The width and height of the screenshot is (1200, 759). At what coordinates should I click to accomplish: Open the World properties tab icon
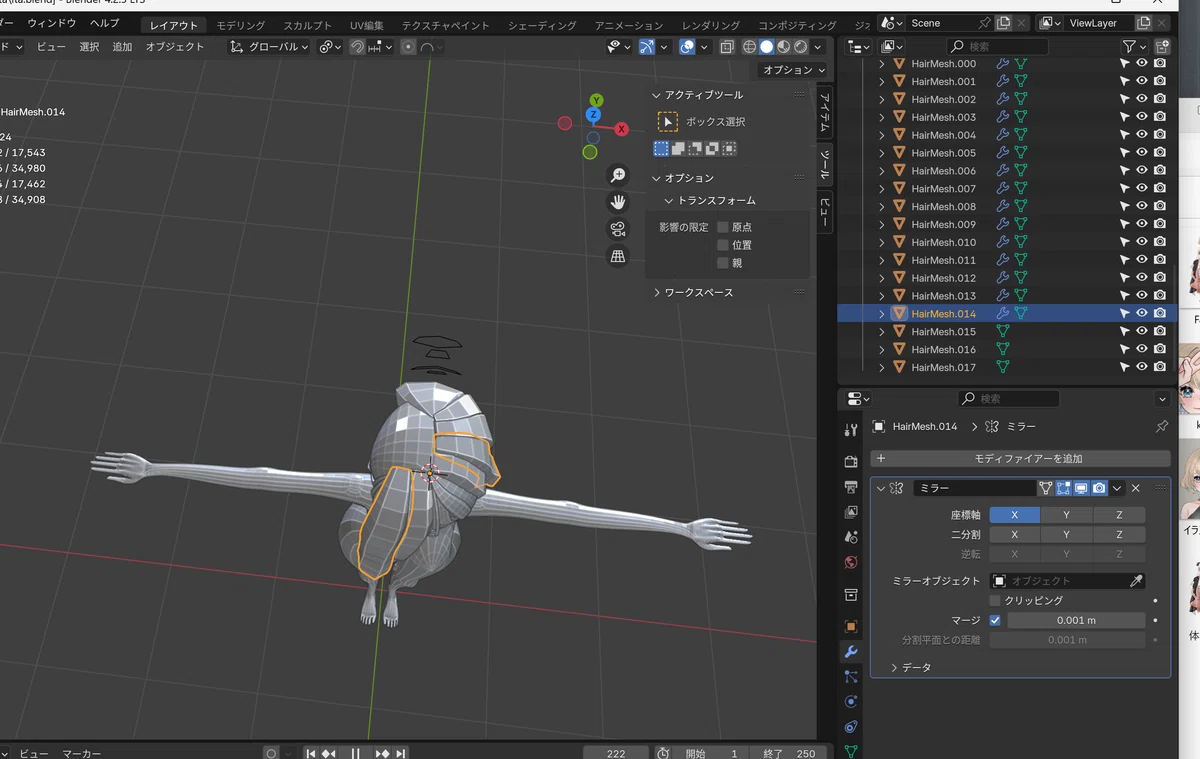(851, 562)
